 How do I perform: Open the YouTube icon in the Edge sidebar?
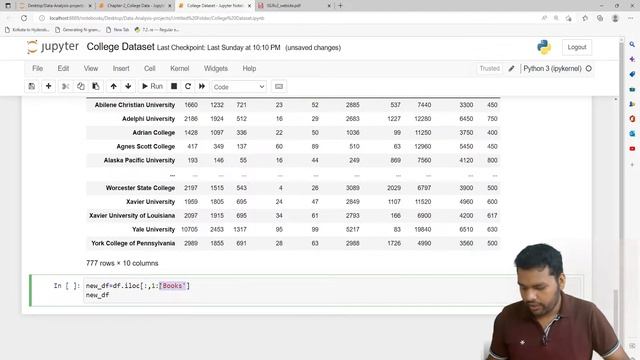[632, 149]
